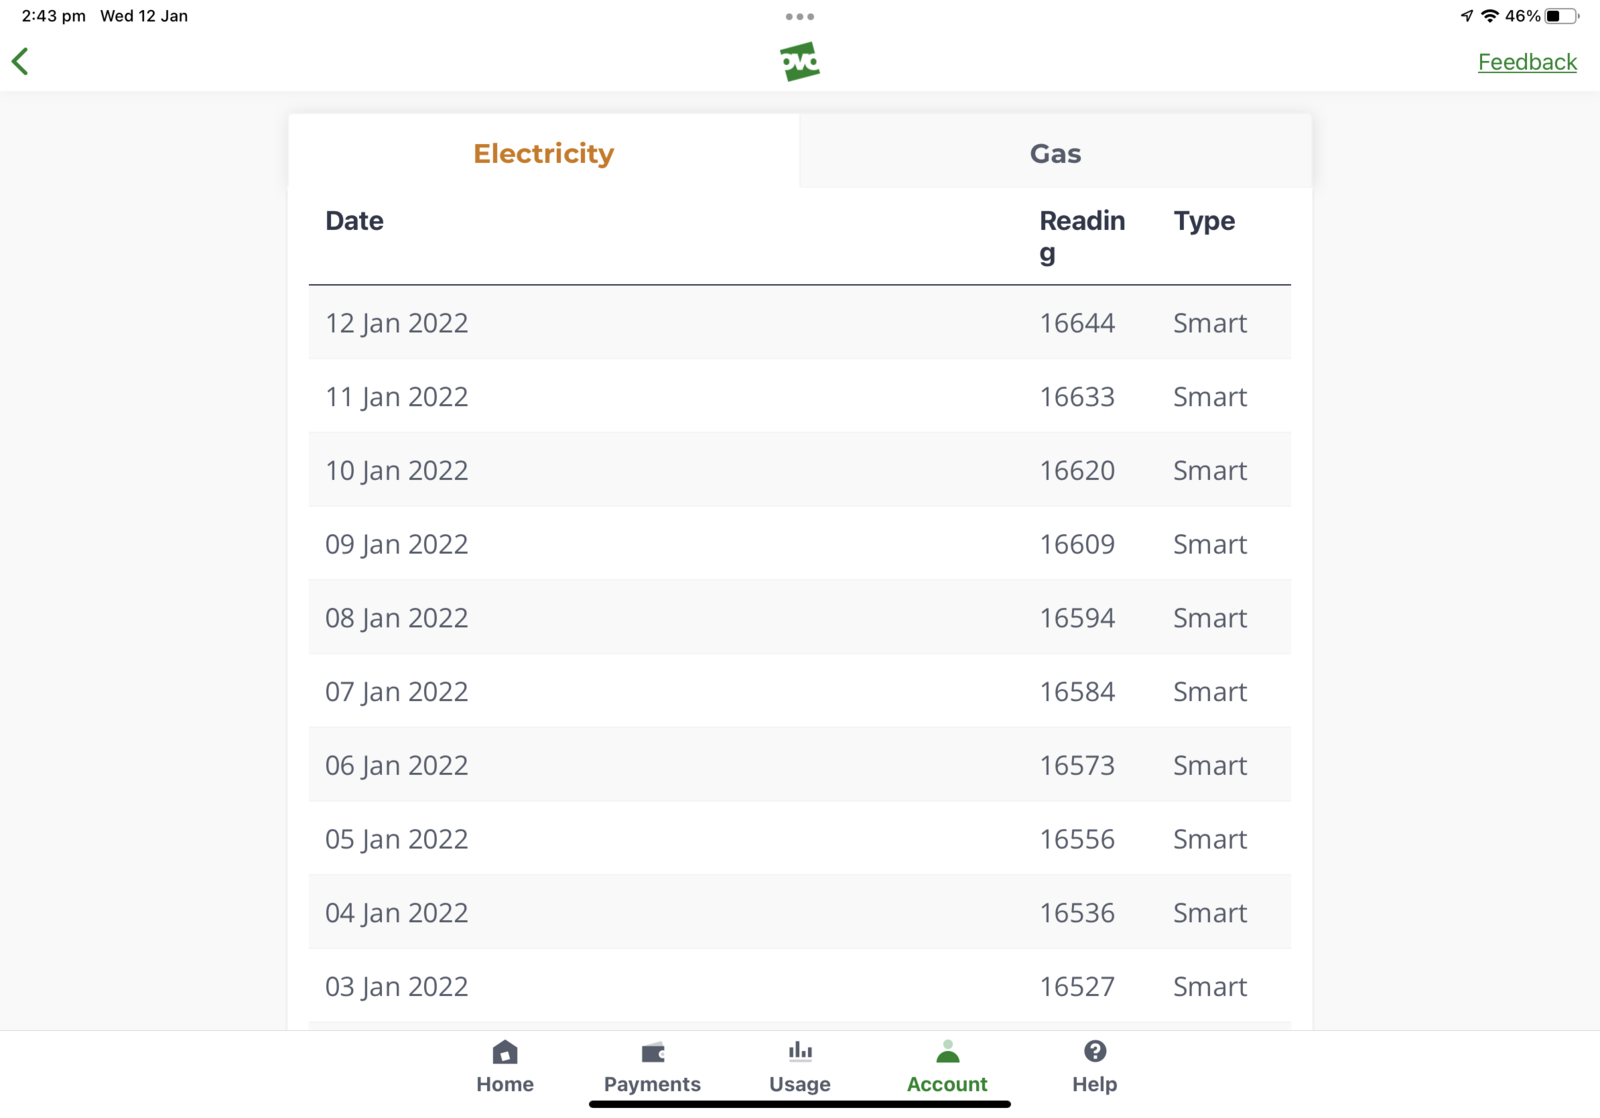Open the Payments wallet icon
This screenshot has width=1600, height=1118.
(x=652, y=1052)
